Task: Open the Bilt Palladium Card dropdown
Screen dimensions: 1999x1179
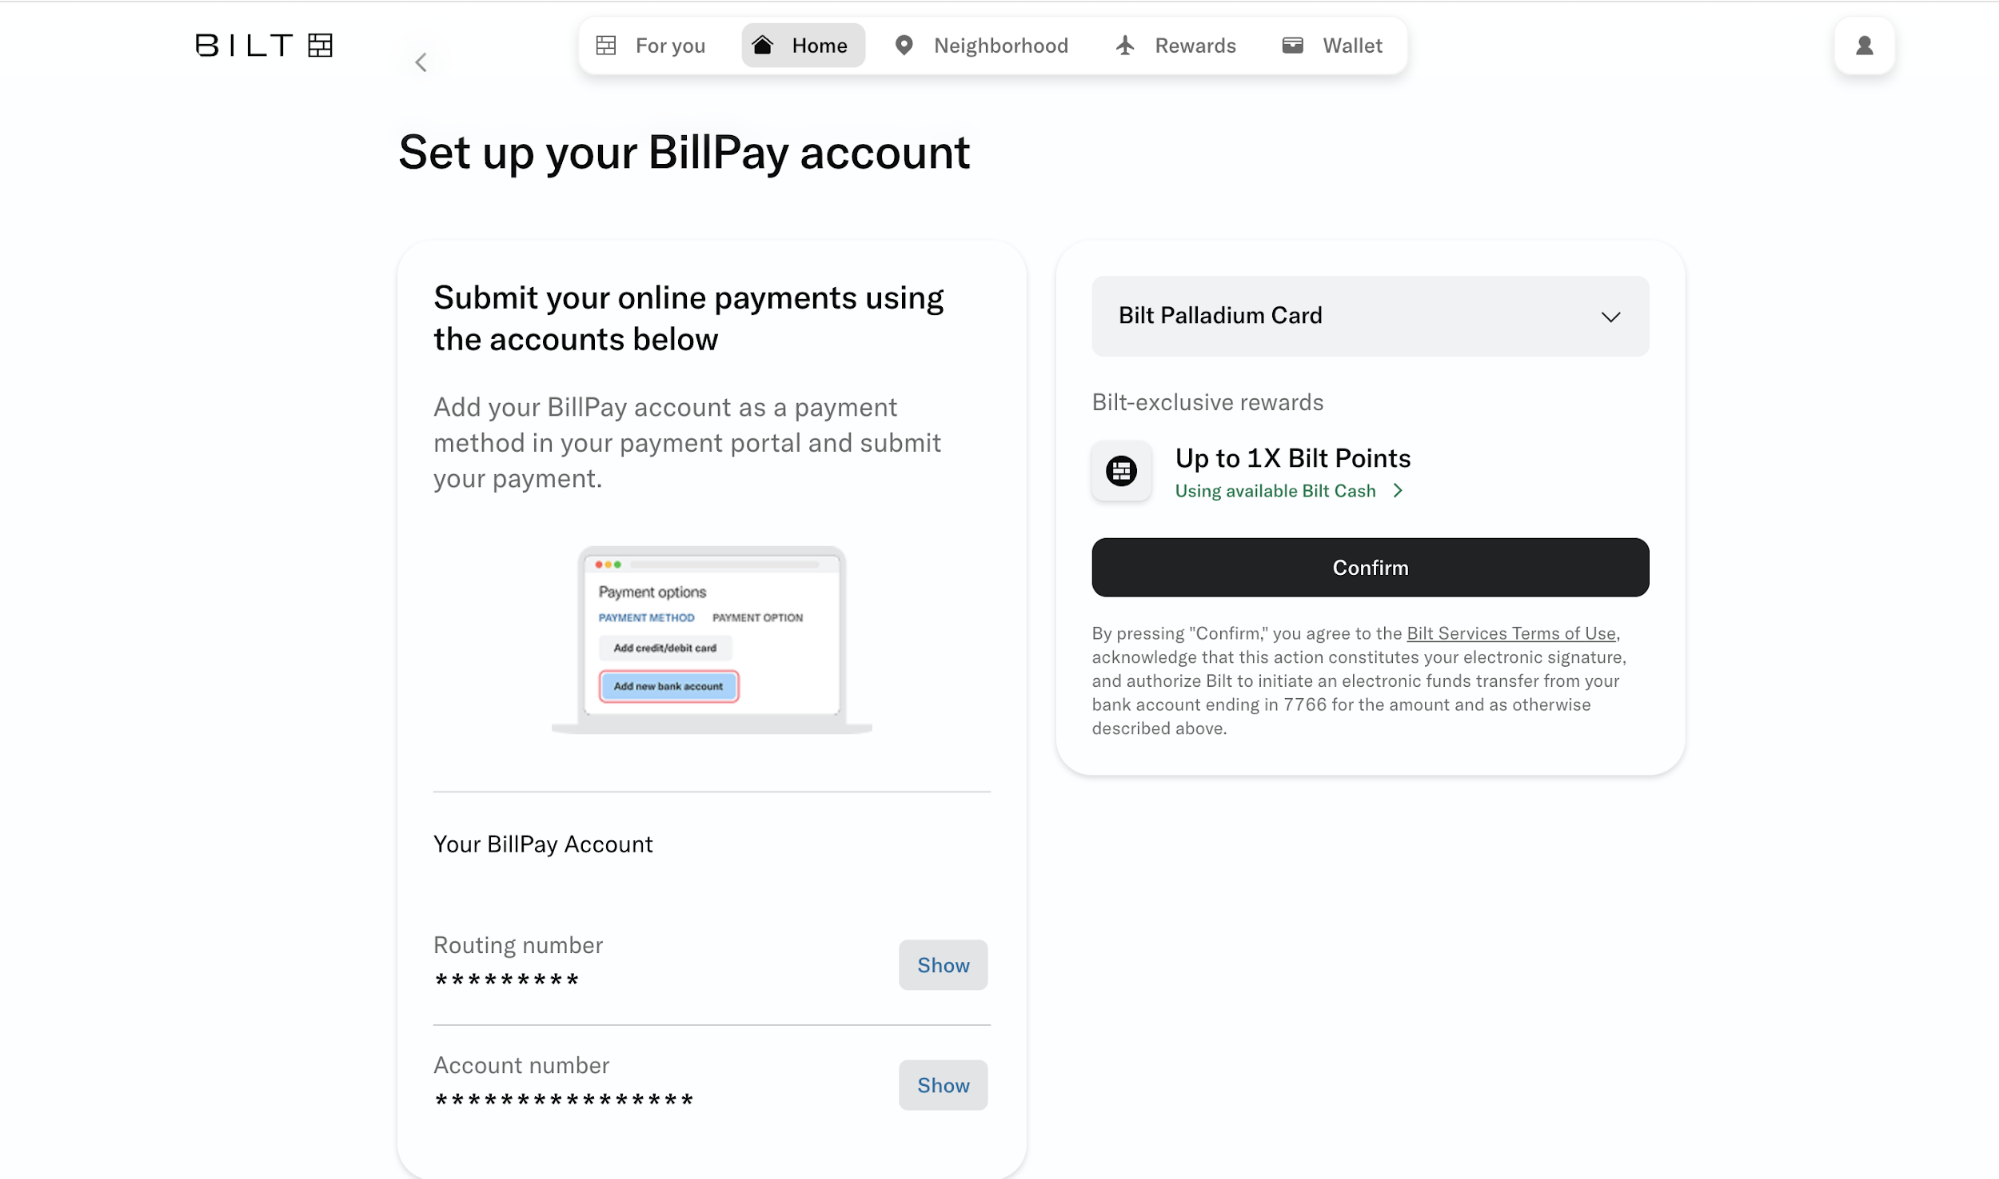Action: click(x=1369, y=316)
